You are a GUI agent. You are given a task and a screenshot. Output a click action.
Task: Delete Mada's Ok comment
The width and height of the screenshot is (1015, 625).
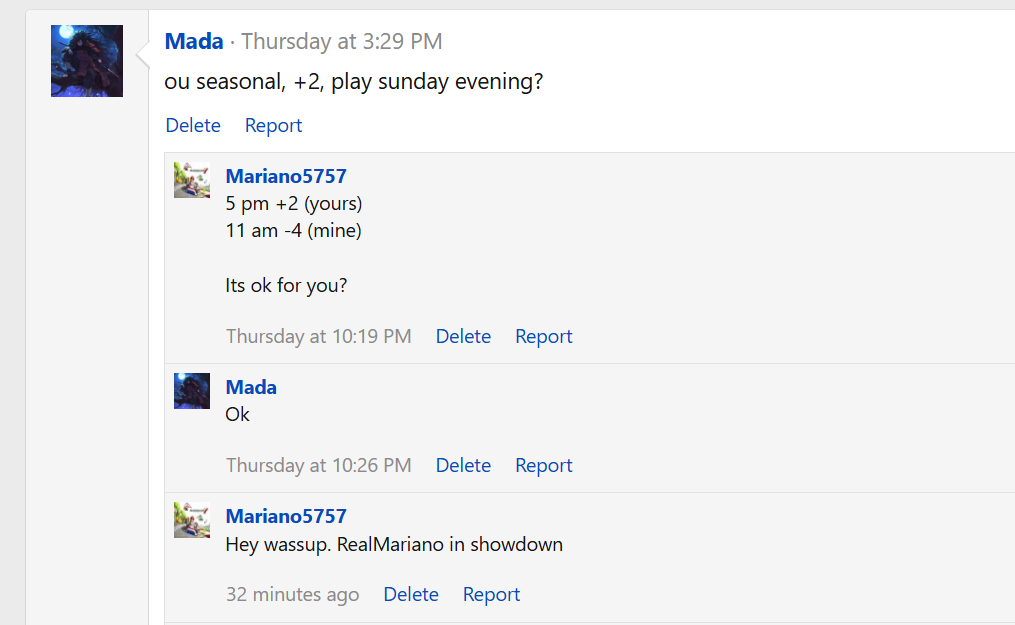pos(463,465)
